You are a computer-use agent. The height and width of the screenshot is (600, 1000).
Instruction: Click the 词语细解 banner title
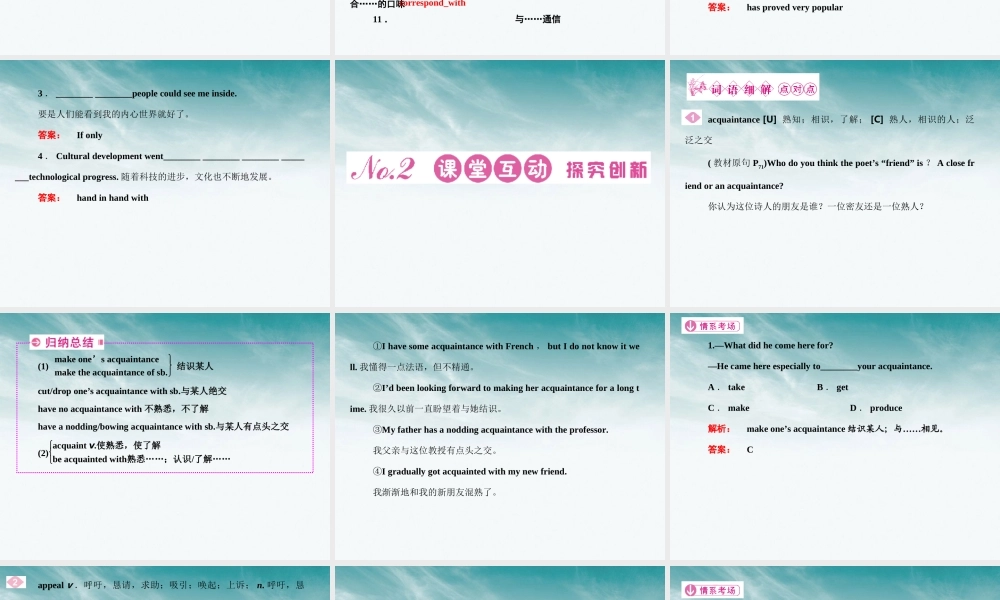click(x=741, y=89)
